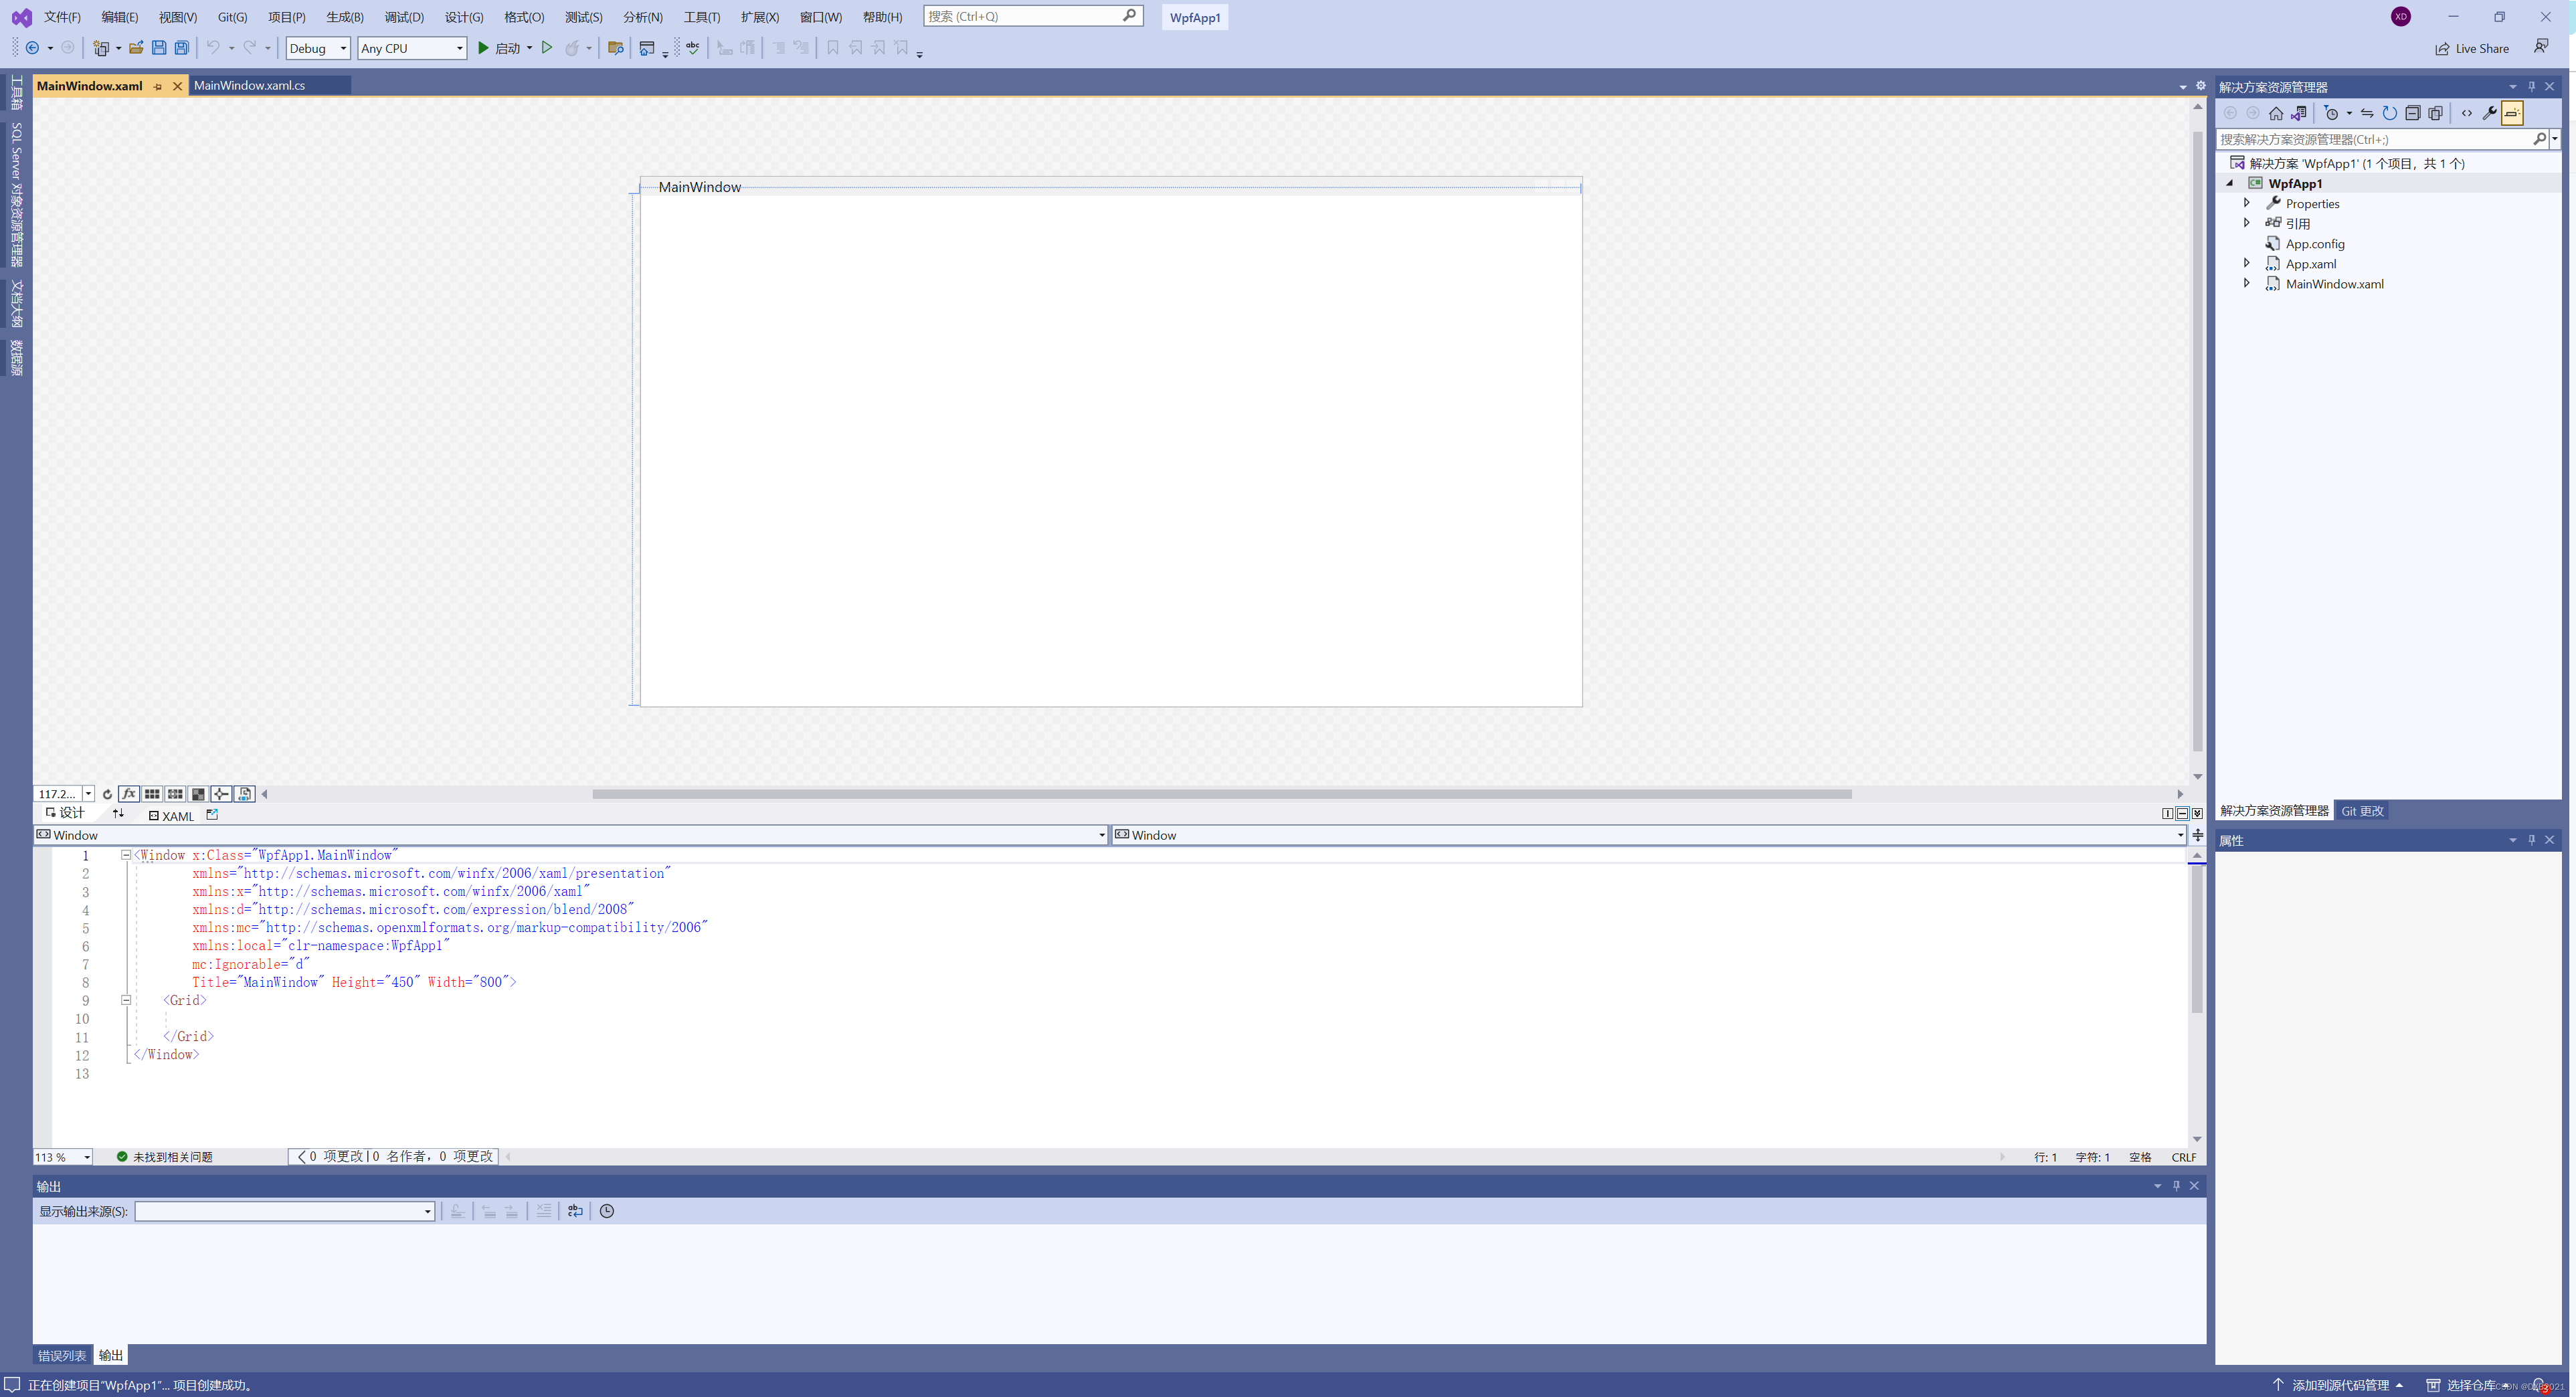Click the Navigate Backward arrow in main toolbar
The image size is (2576, 1397).
32,48
